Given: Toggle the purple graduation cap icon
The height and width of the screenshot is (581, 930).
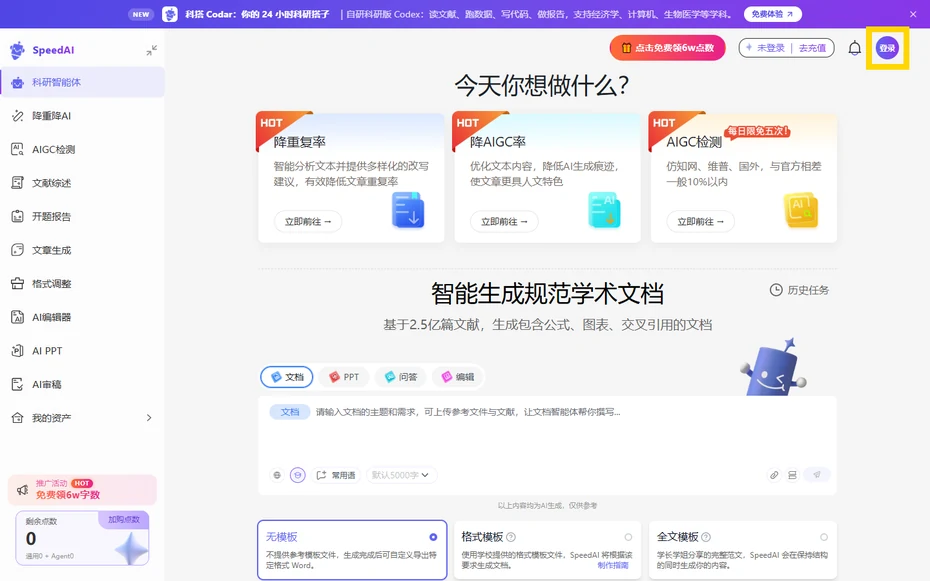Looking at the screenshot, I should [x=298, y=475].
